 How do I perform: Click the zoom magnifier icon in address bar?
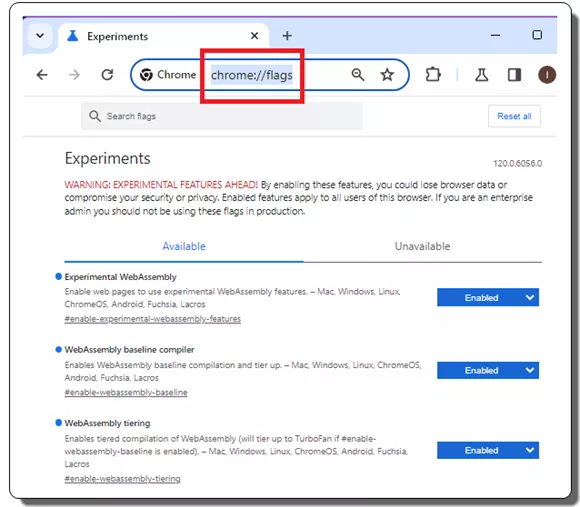tap(358, 75)
